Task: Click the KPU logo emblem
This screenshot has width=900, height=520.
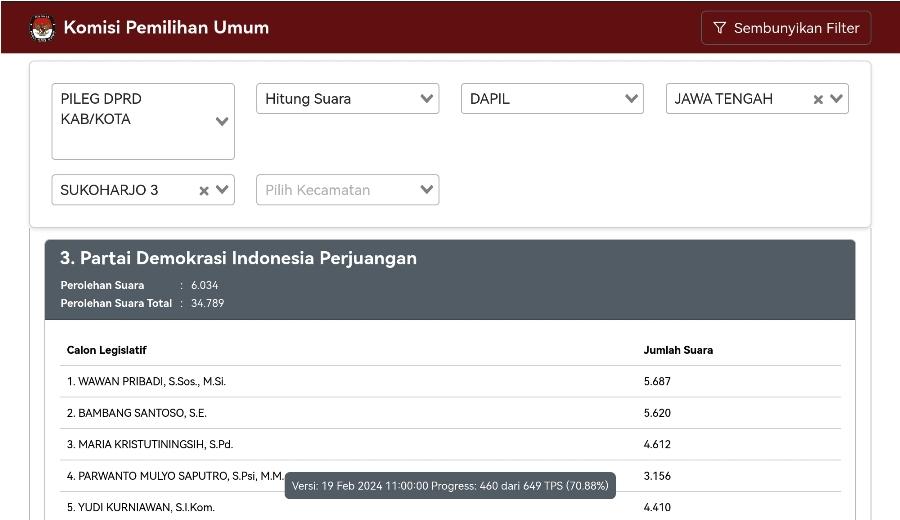Action: [x=42, y=28]
